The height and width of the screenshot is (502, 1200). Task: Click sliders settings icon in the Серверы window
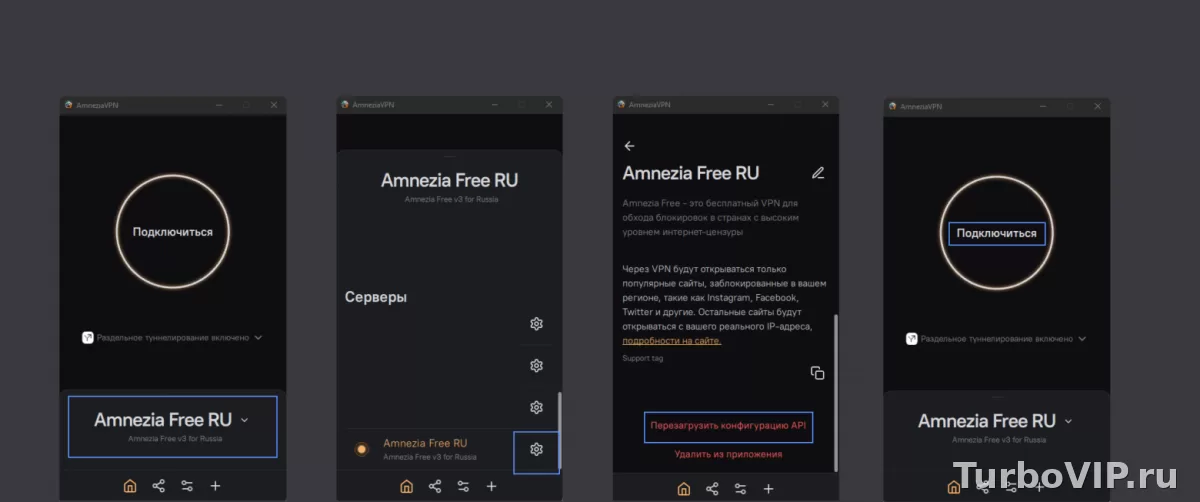click(x=463, y=486)
